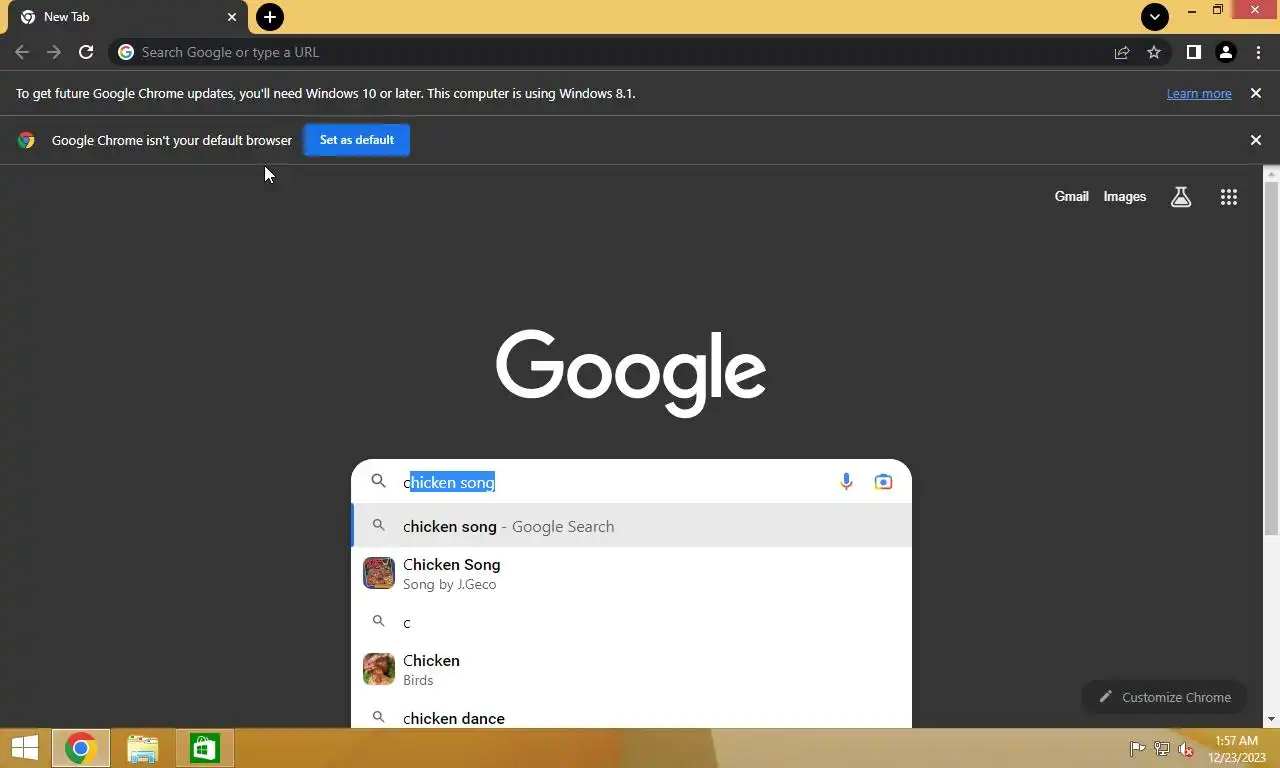Share this page icon in address bar

pyautogui.click(x=1122, y=52)
